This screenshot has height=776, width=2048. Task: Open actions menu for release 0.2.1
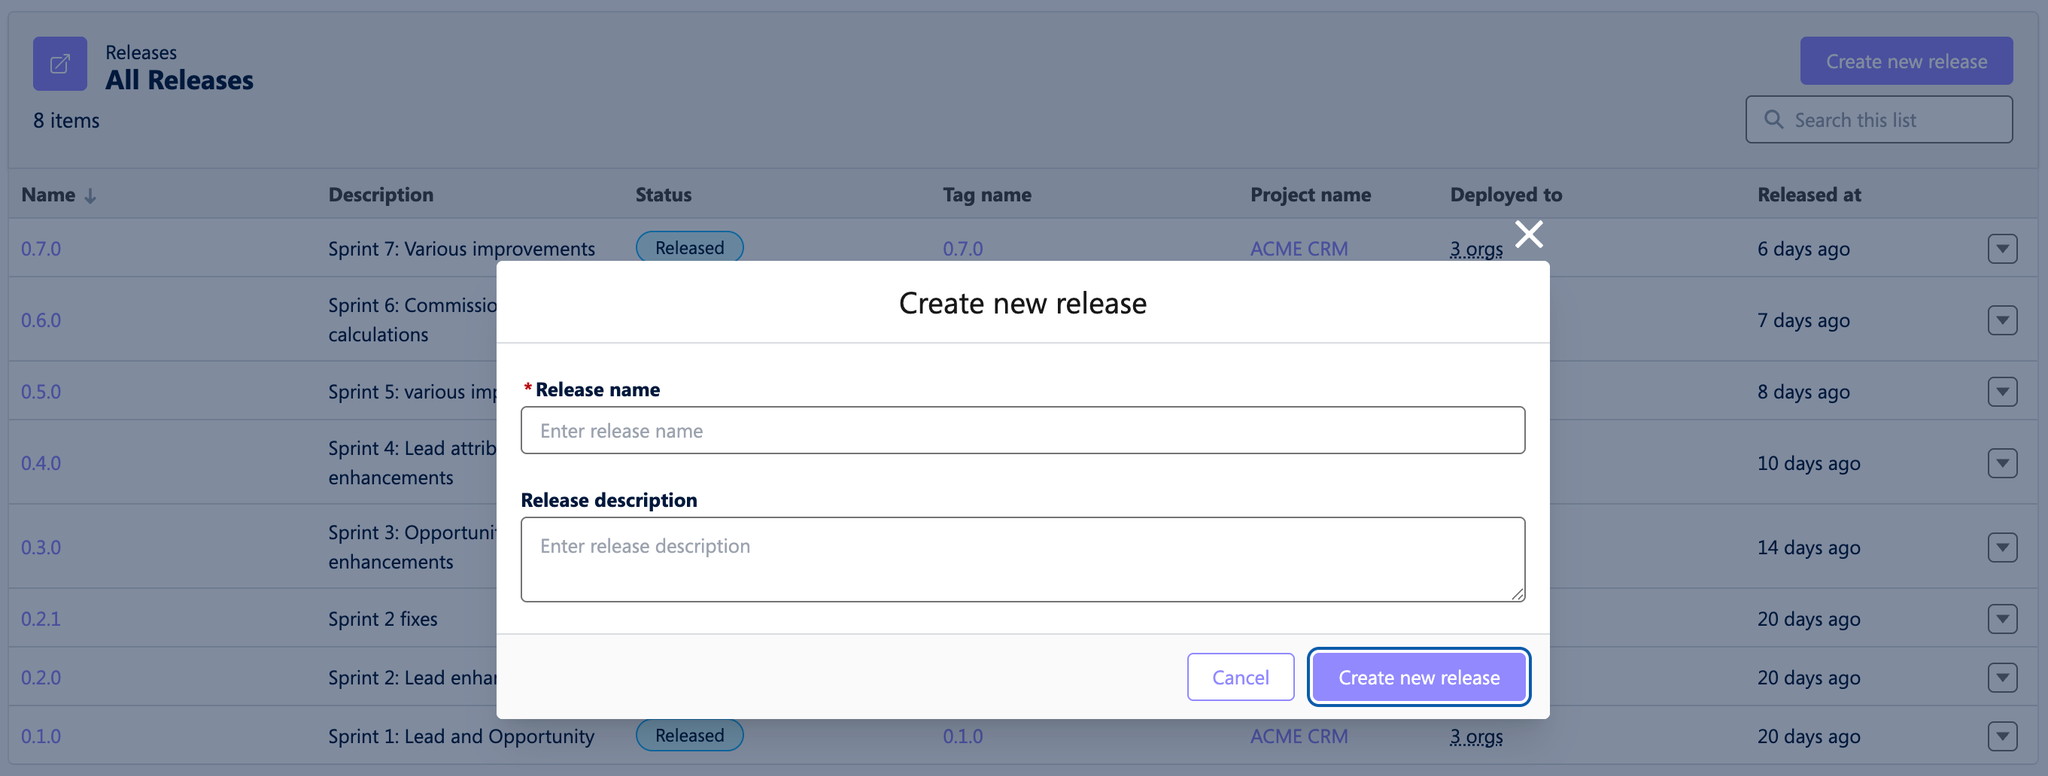pyautogui.click(x=2002, y=619)
